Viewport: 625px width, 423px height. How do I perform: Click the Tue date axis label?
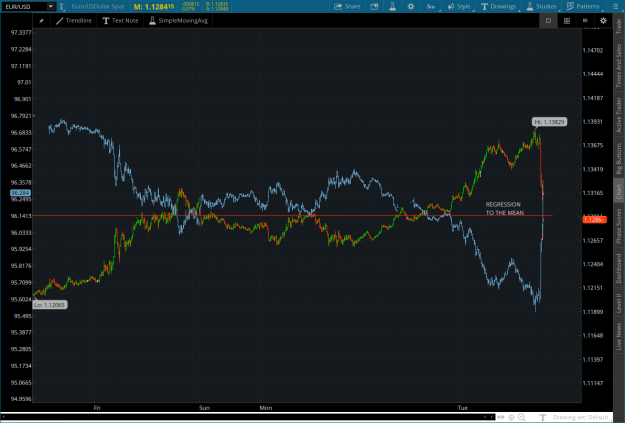tap(462, 407)
